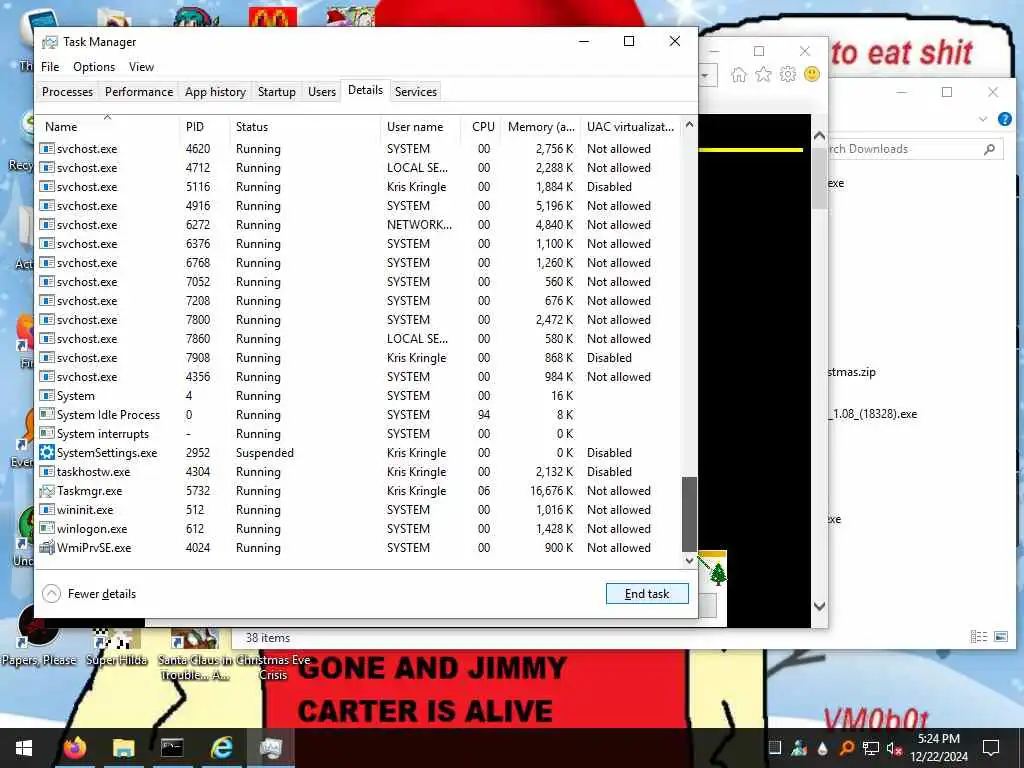The image size is (1024, 768).
Task: Switch to the App history tab
Action: point(216,92)
